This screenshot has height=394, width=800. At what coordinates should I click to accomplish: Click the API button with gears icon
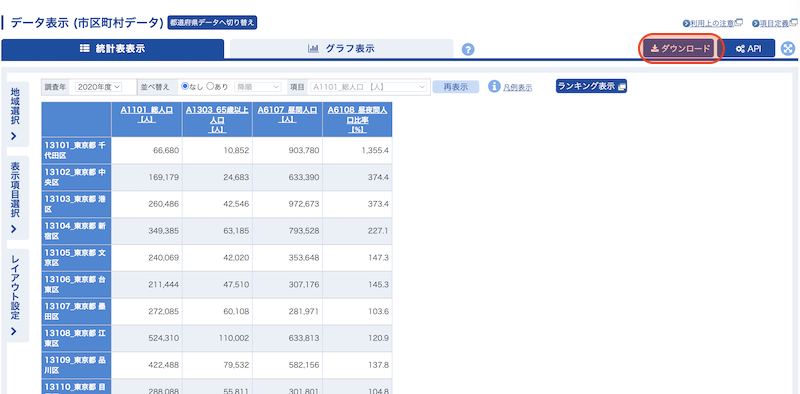pyautogui.click(x=748, y=48)
